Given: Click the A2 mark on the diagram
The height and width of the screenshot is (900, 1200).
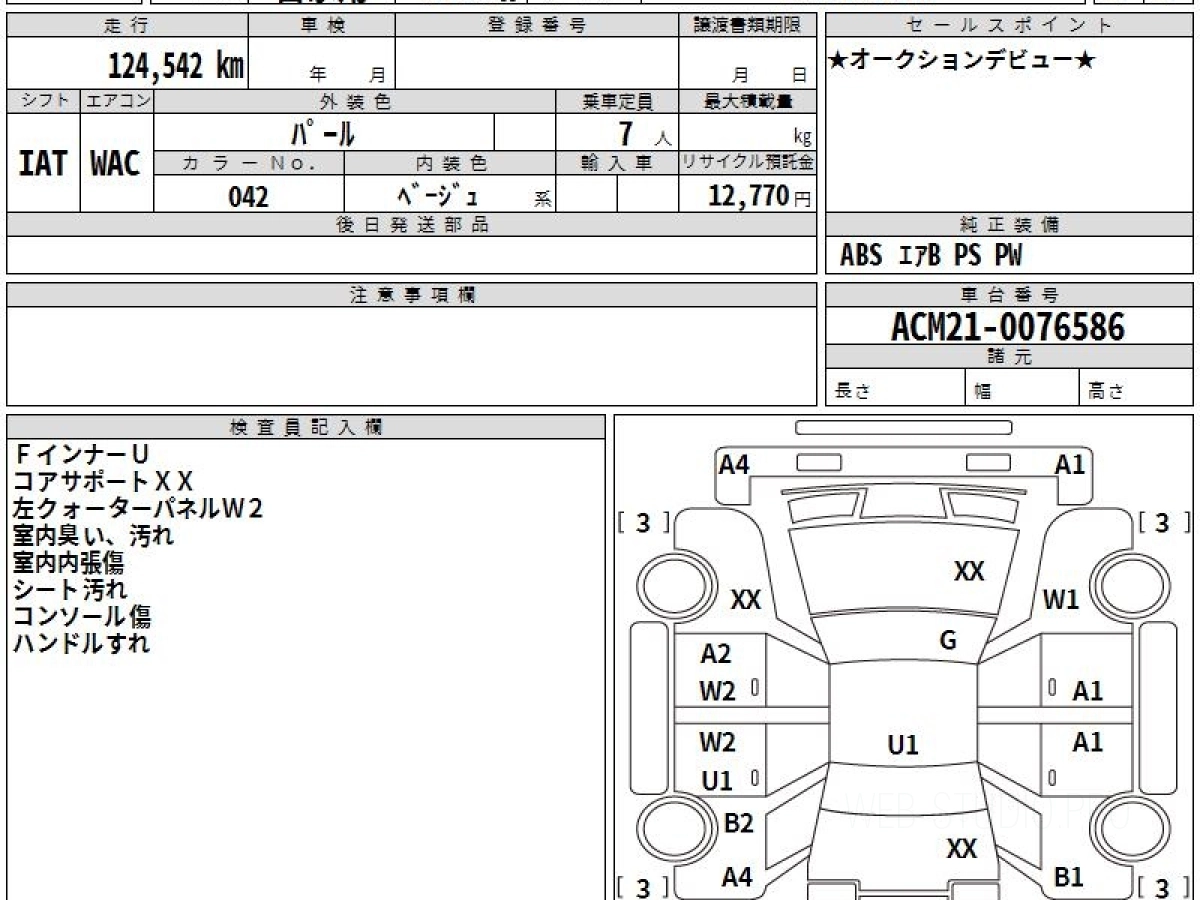Looking at the screenshot, I should [716, 654].
